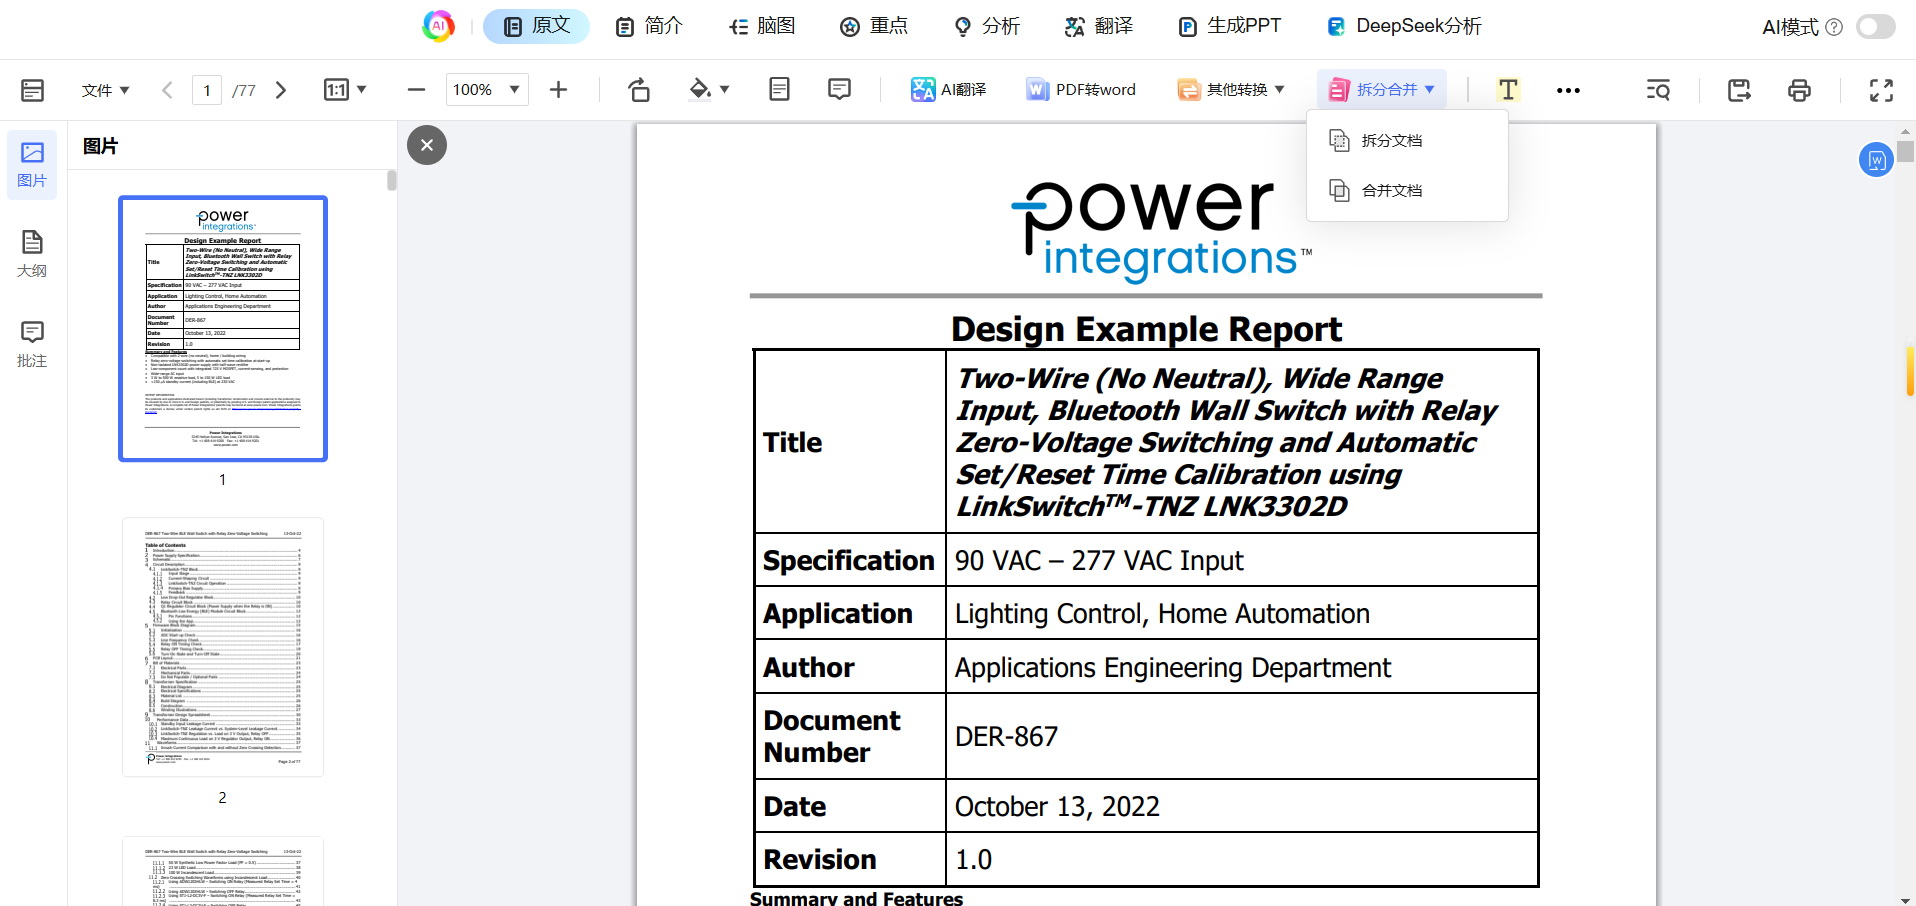Choose 合并文档 from the menu
The image size is (1916, 906).
1407,190
